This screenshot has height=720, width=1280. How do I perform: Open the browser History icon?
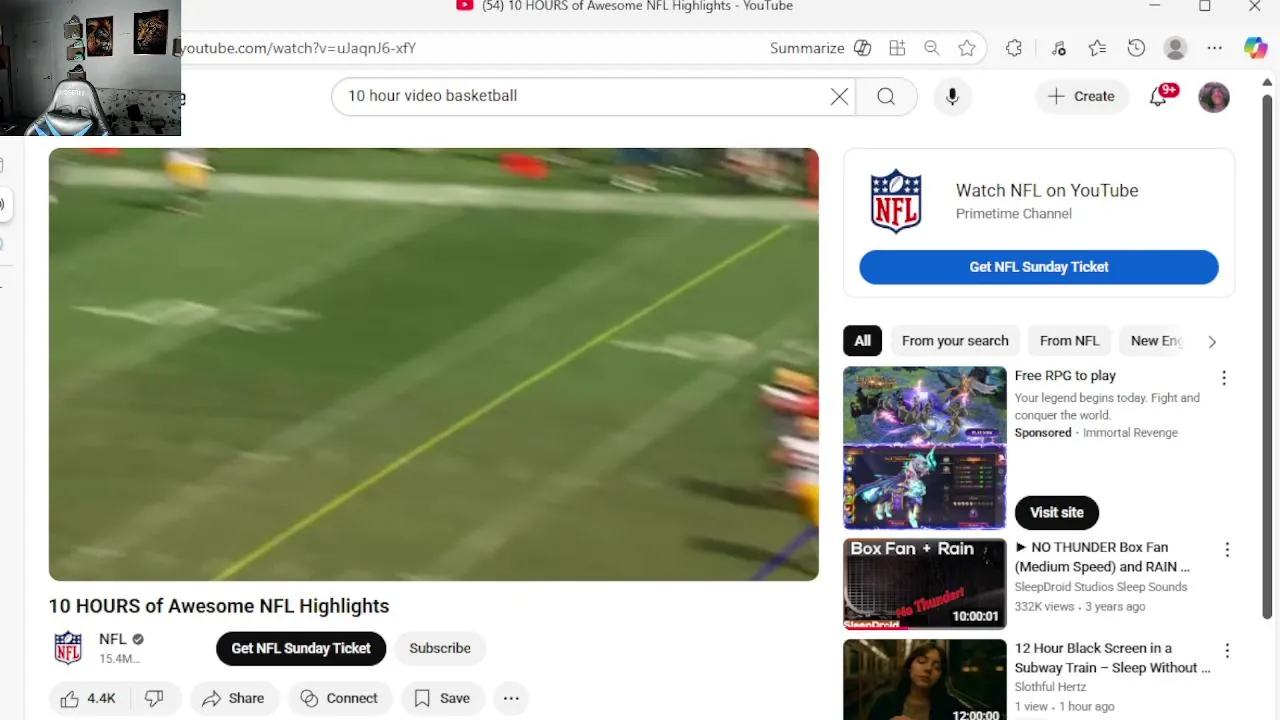[1136, 48]
